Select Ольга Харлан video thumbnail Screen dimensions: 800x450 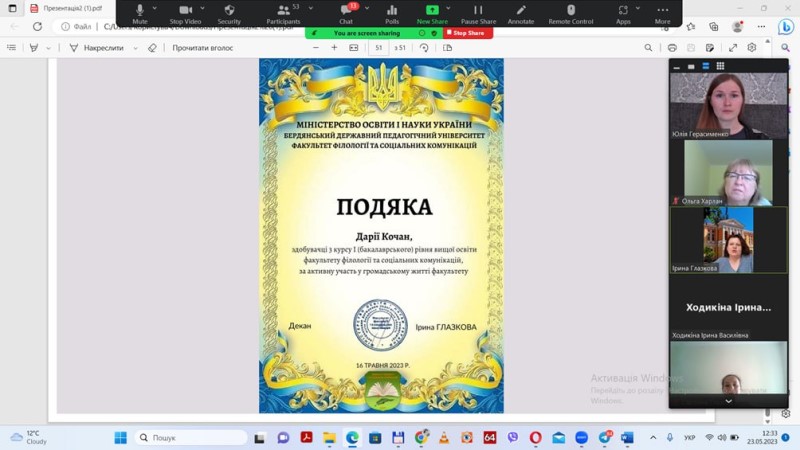(x=729, y=172)
